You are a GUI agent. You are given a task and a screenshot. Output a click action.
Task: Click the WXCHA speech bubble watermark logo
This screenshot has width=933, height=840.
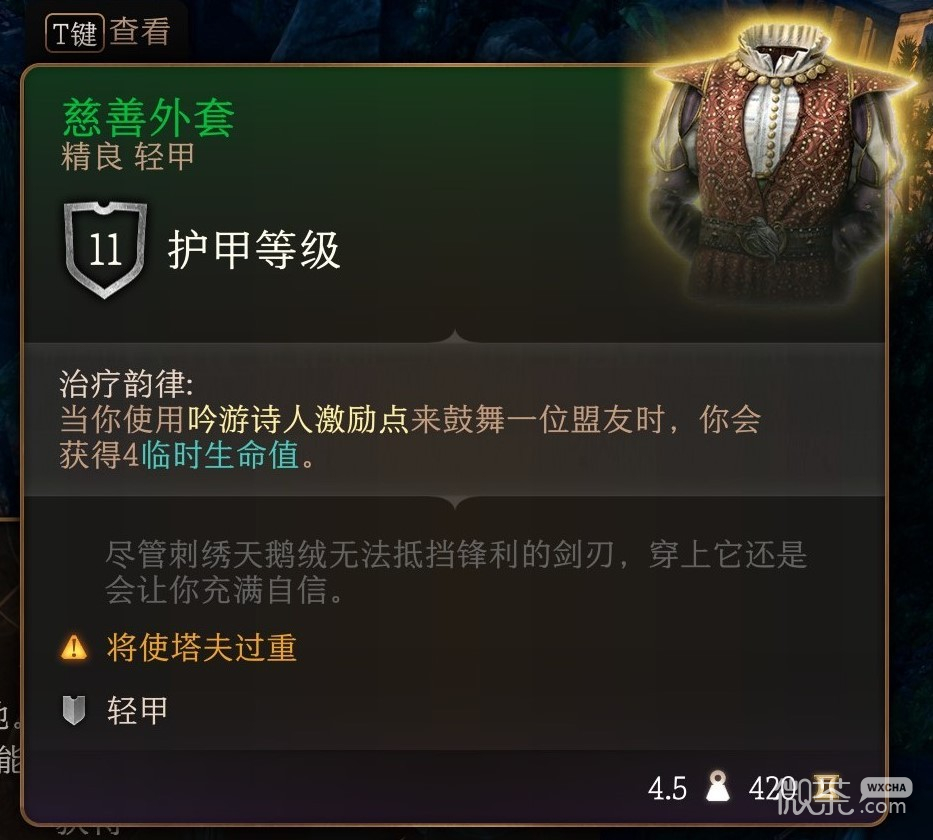pos(886,788)
